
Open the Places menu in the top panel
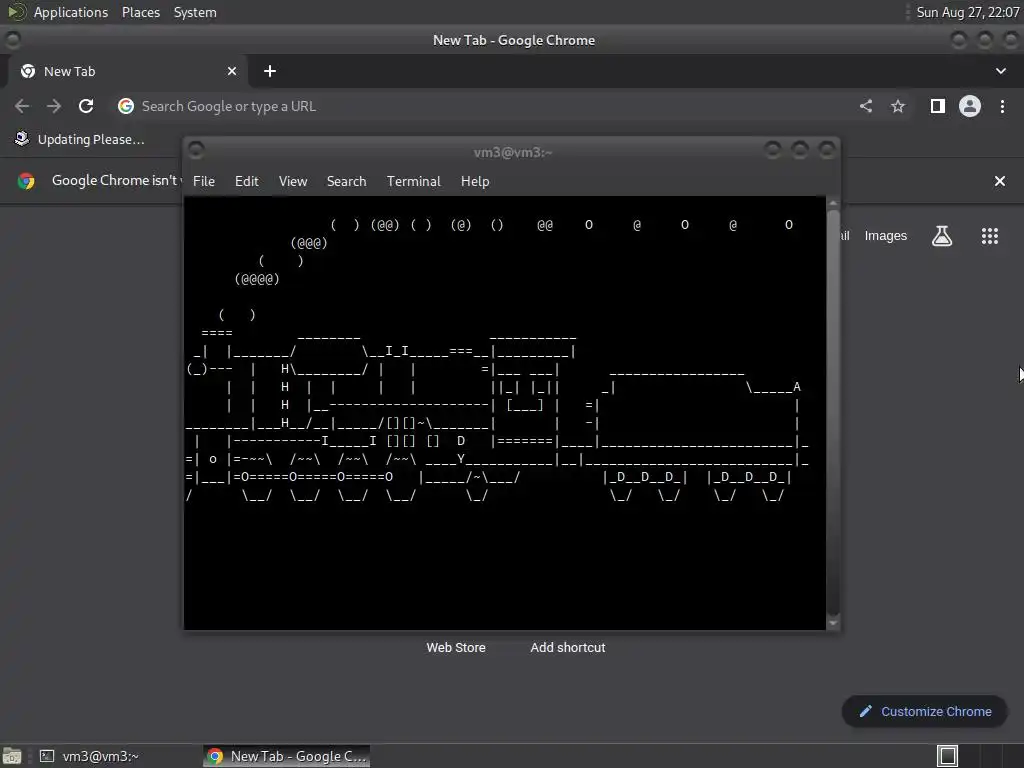140,12
